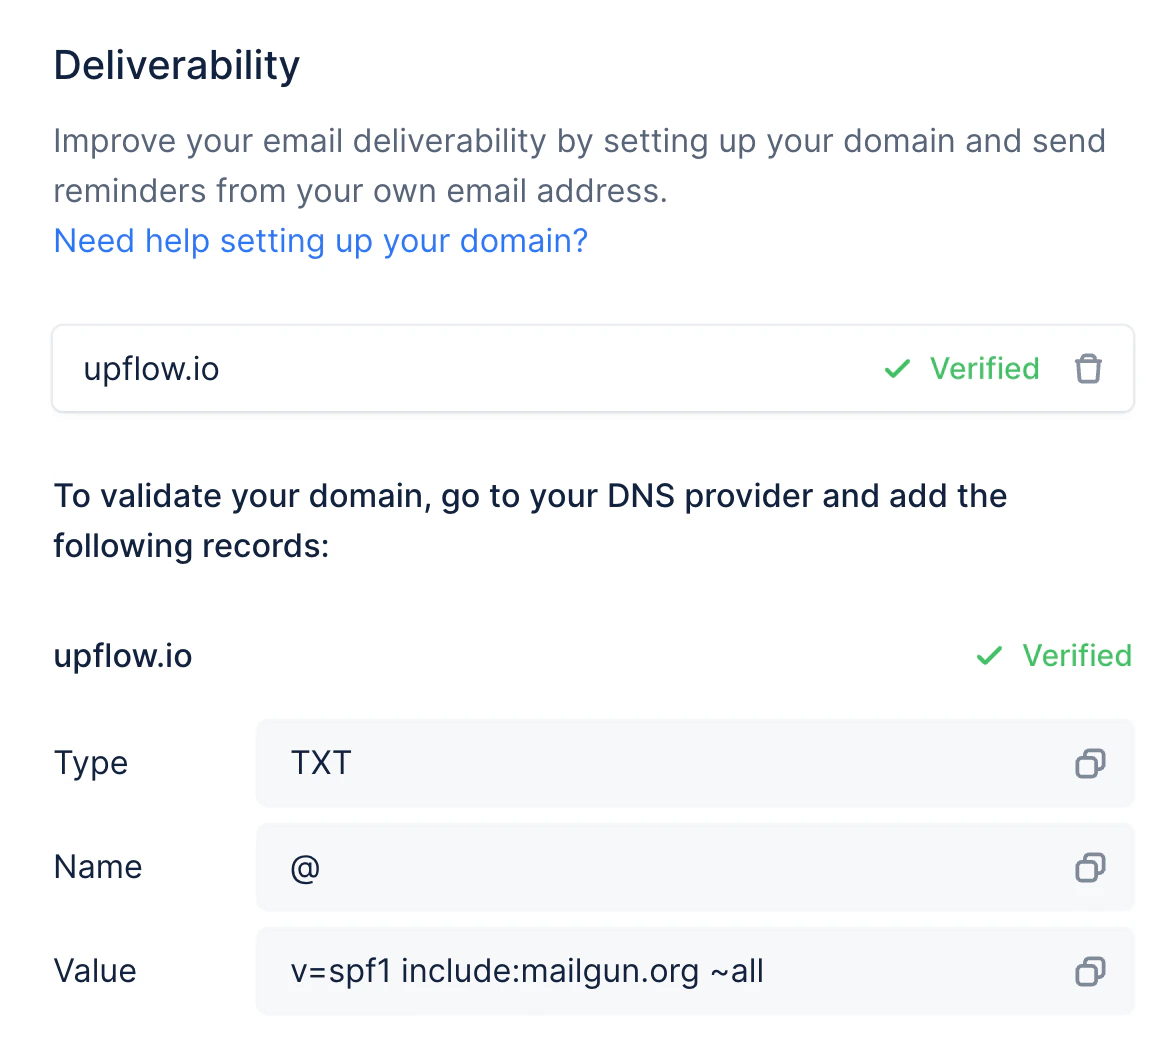The width and height of the screenshot is (1176, 1058).
Task: Click the TXT type field
Action: click(694, 763)
